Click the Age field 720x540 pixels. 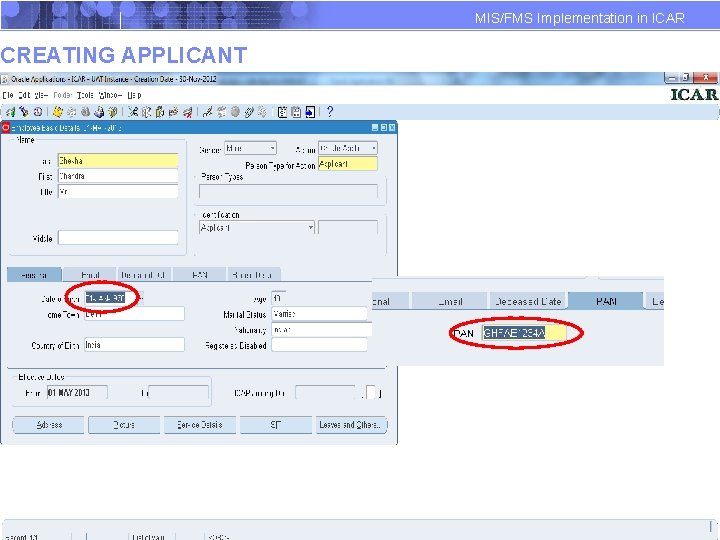click(x=279, y=298)
